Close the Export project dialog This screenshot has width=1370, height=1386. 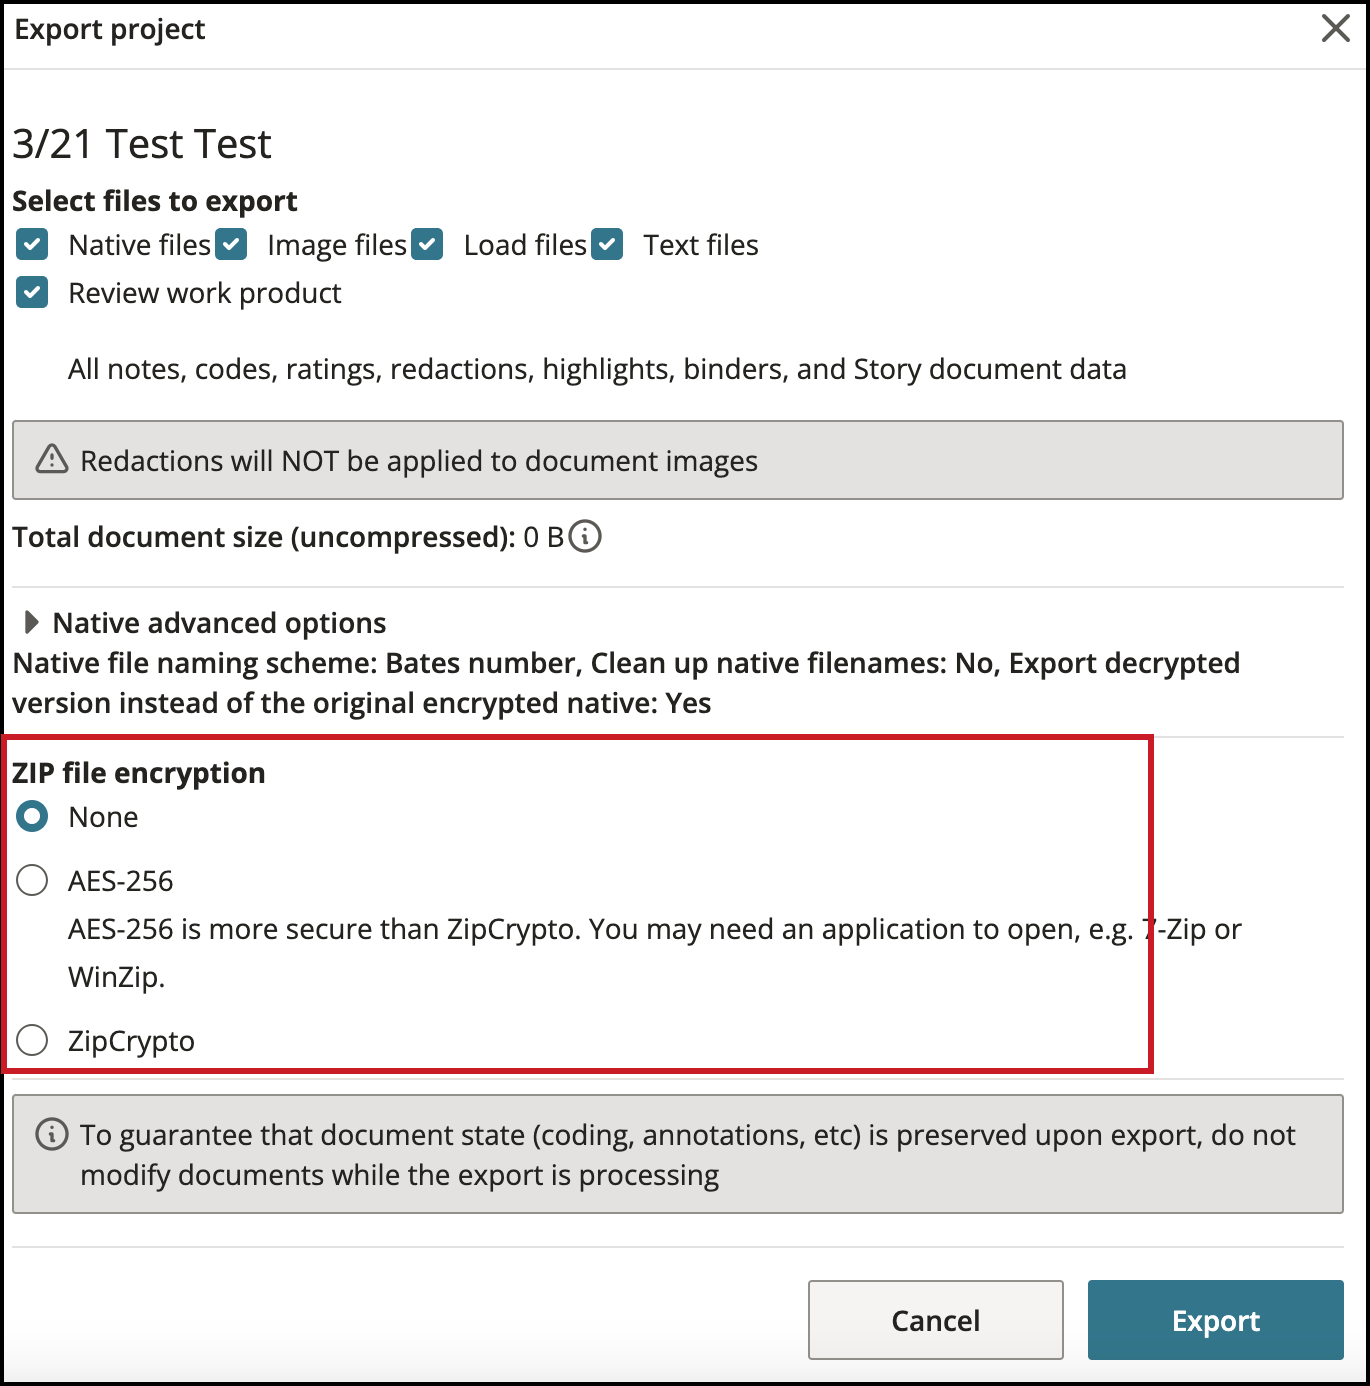[x=1335, y=29]
